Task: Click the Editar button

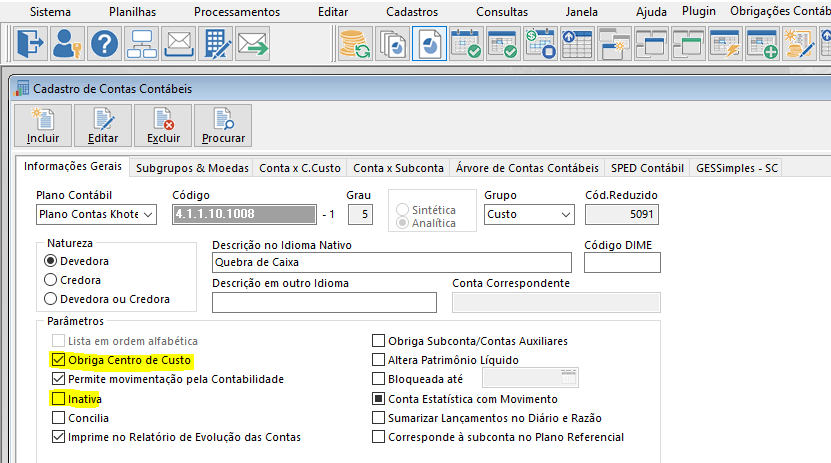Action: pyautogui.click(x=103, y=126)
